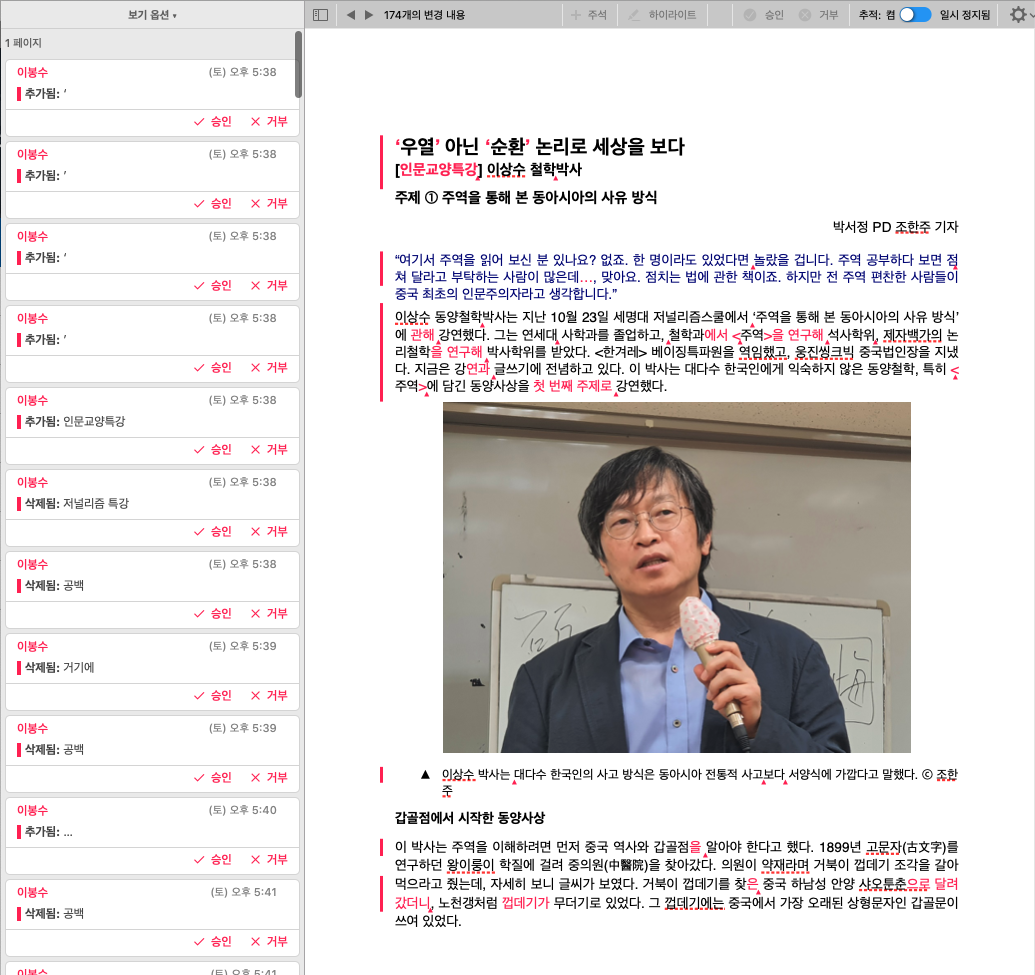
Task: Click the '174개의 변경 내용' counter
Action: [x=424, y=15]
